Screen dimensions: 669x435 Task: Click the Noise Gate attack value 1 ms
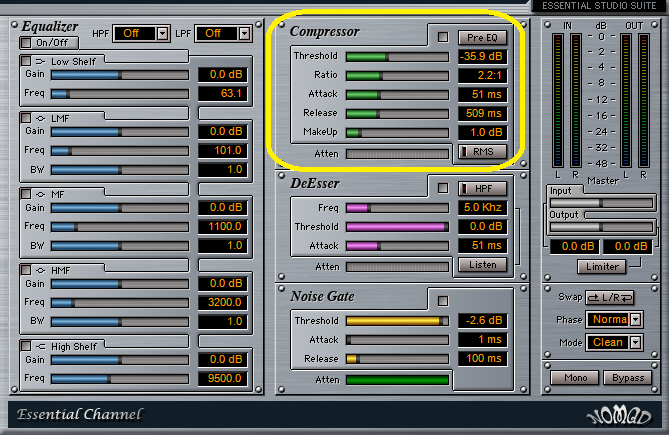[482, 339]
